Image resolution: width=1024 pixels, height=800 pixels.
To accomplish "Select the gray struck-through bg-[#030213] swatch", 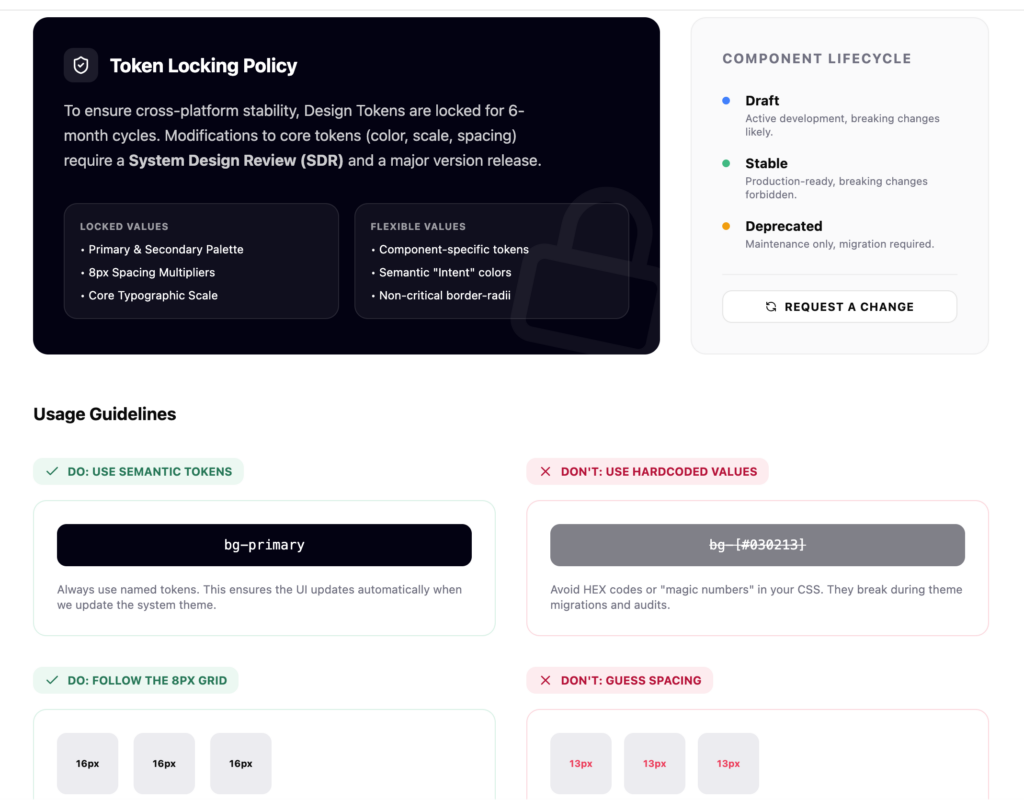I will tap(757, 545).
